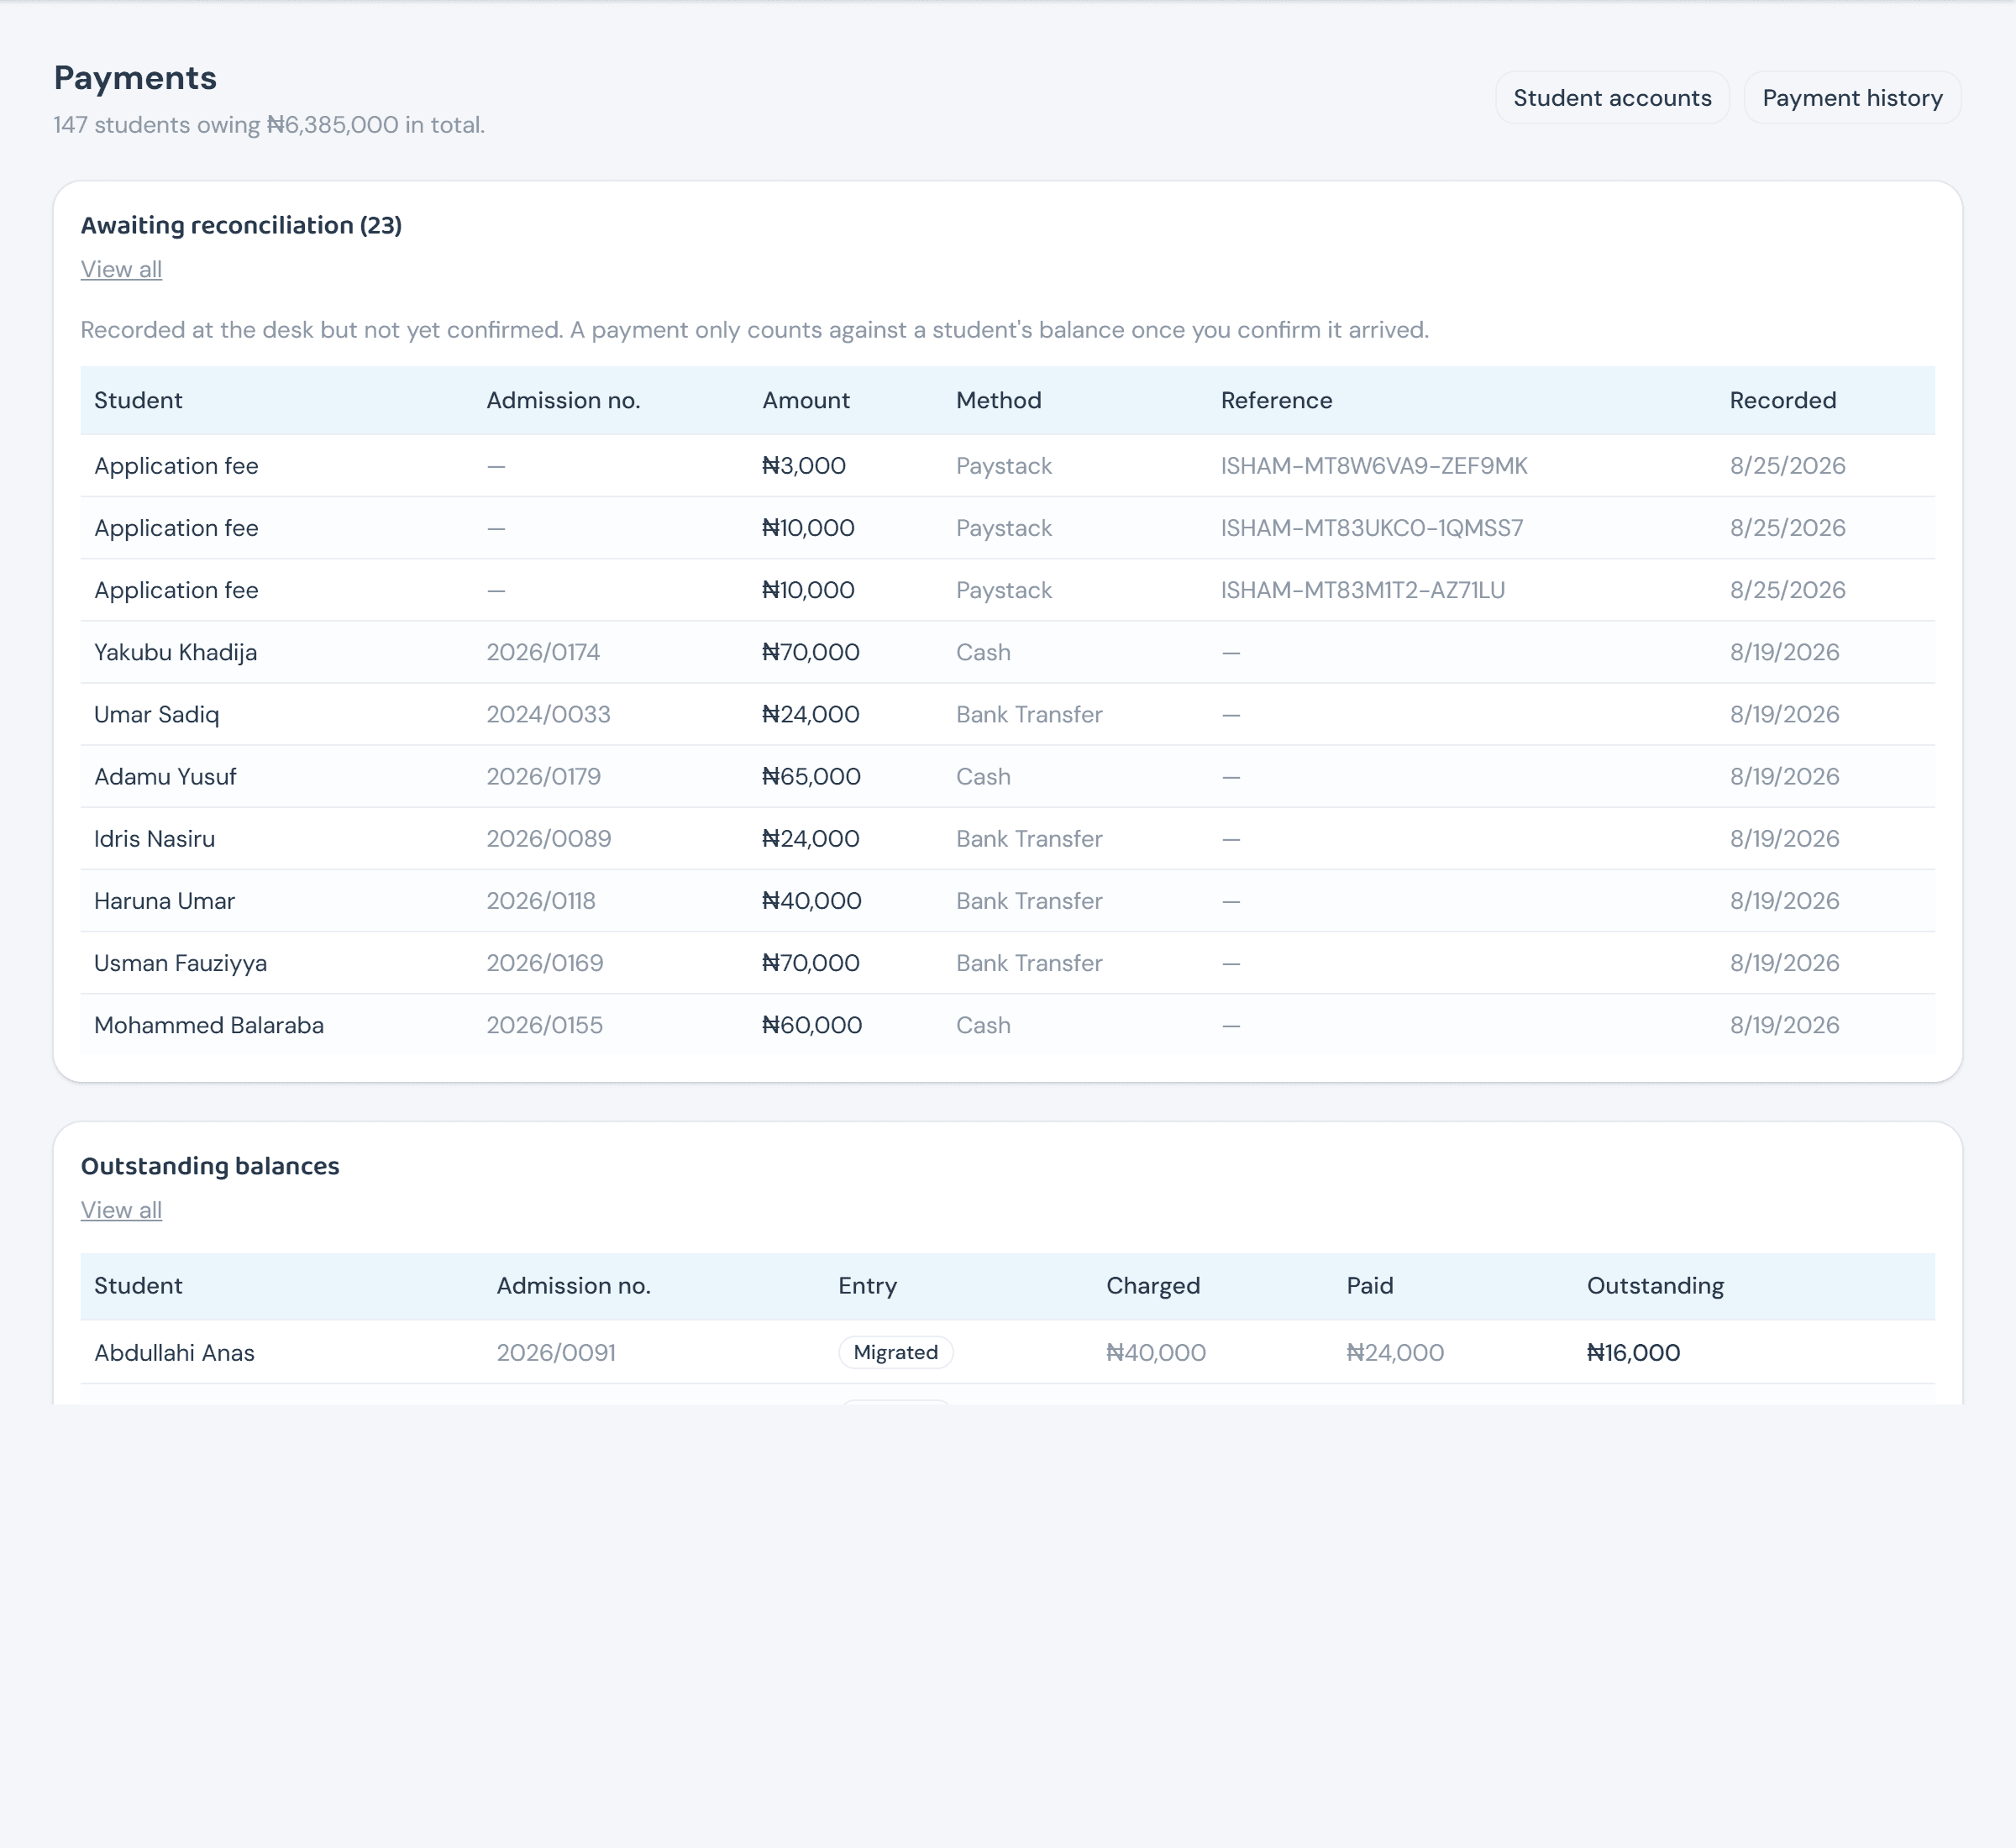
Task: Select reference ISHAM-MT83M1T2-AZ71LU
Action: (x=1363, y=590)
